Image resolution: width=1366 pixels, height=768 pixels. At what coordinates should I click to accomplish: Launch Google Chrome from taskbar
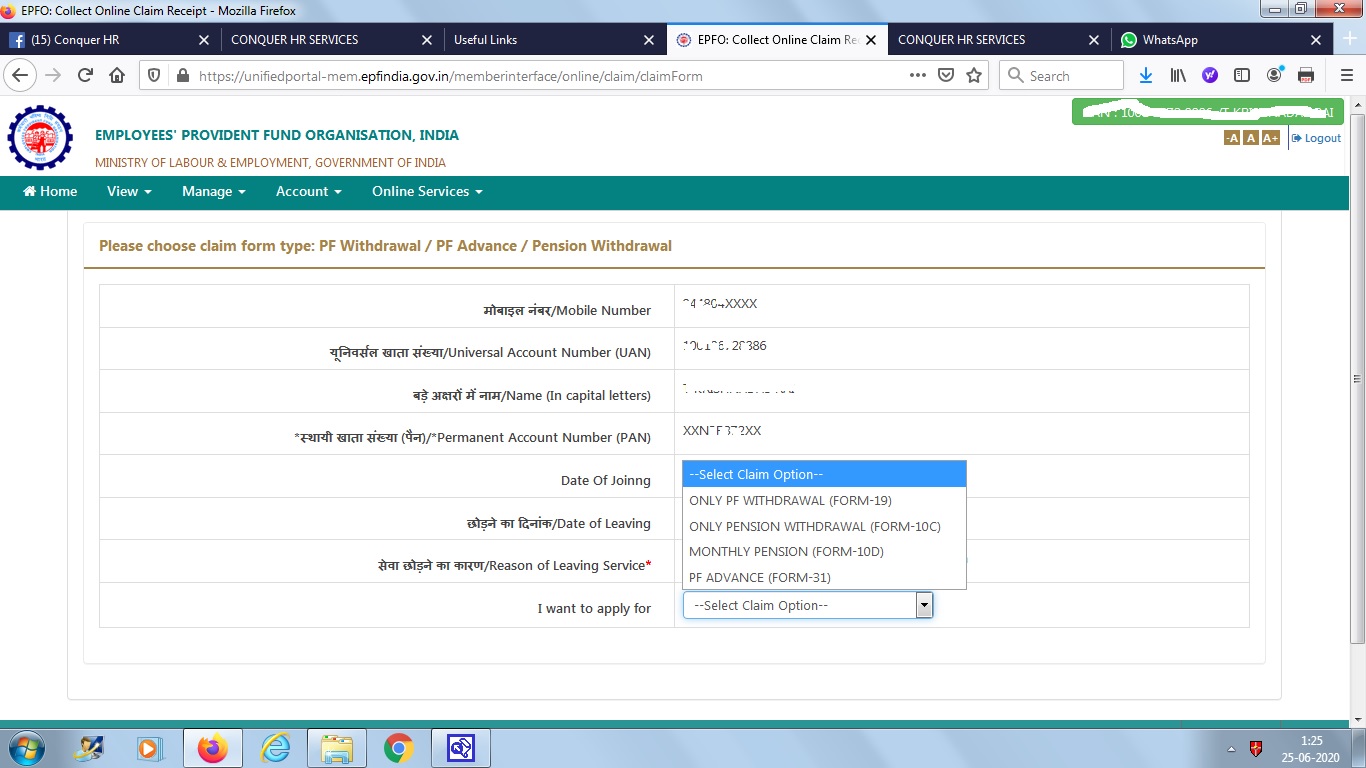(399, 748)
